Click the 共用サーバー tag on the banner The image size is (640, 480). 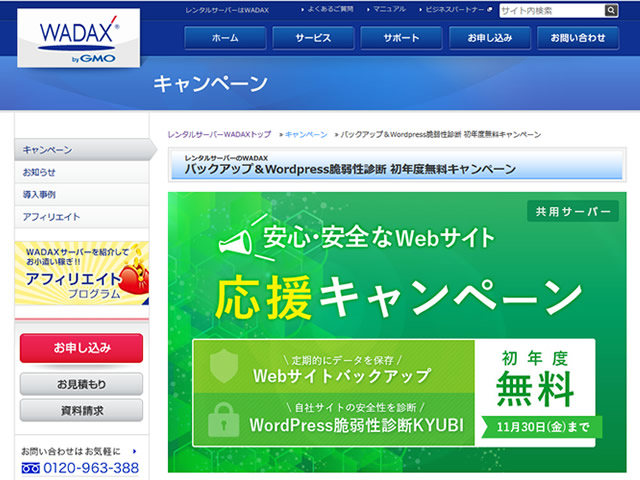click(x=573, y=211)
